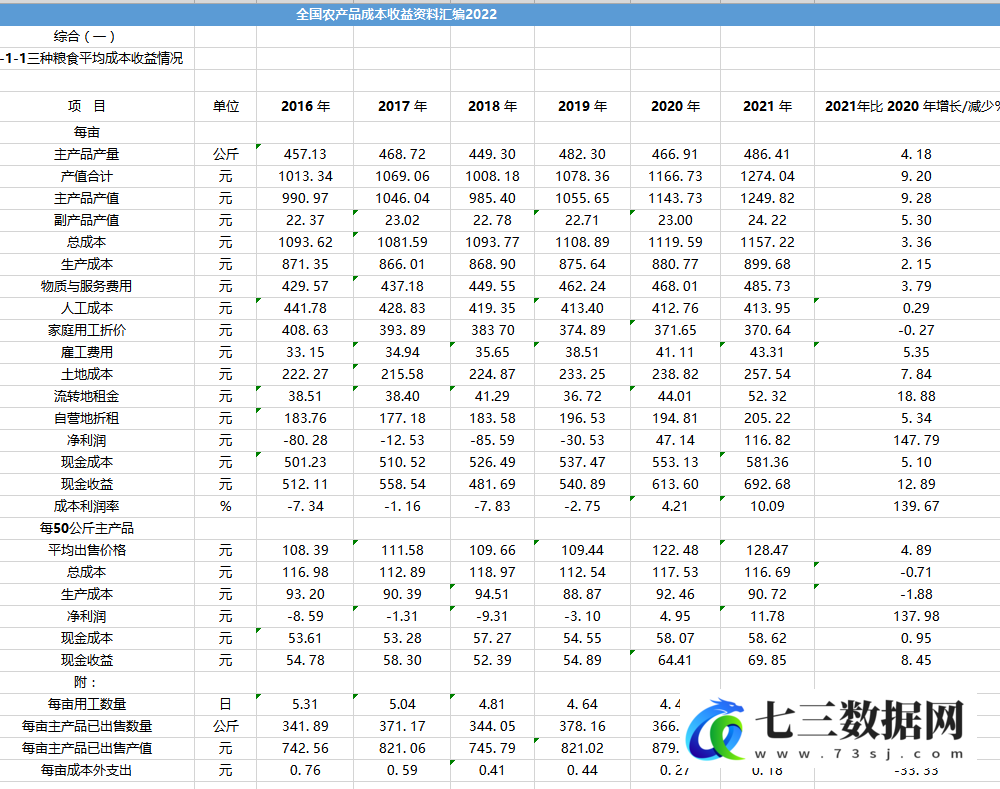Click cell 985.40 in 主产品产值 row

point(492,198)
